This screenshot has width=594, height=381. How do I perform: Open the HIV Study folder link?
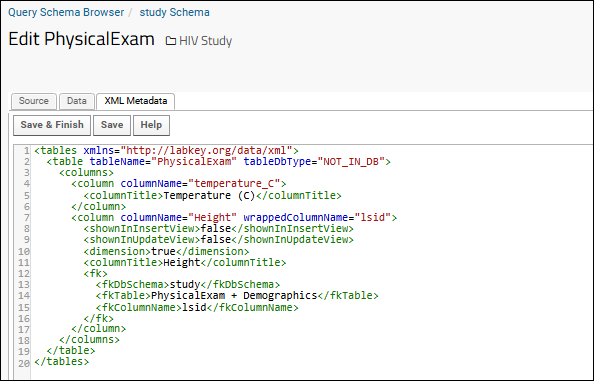[x=205, y=41]
